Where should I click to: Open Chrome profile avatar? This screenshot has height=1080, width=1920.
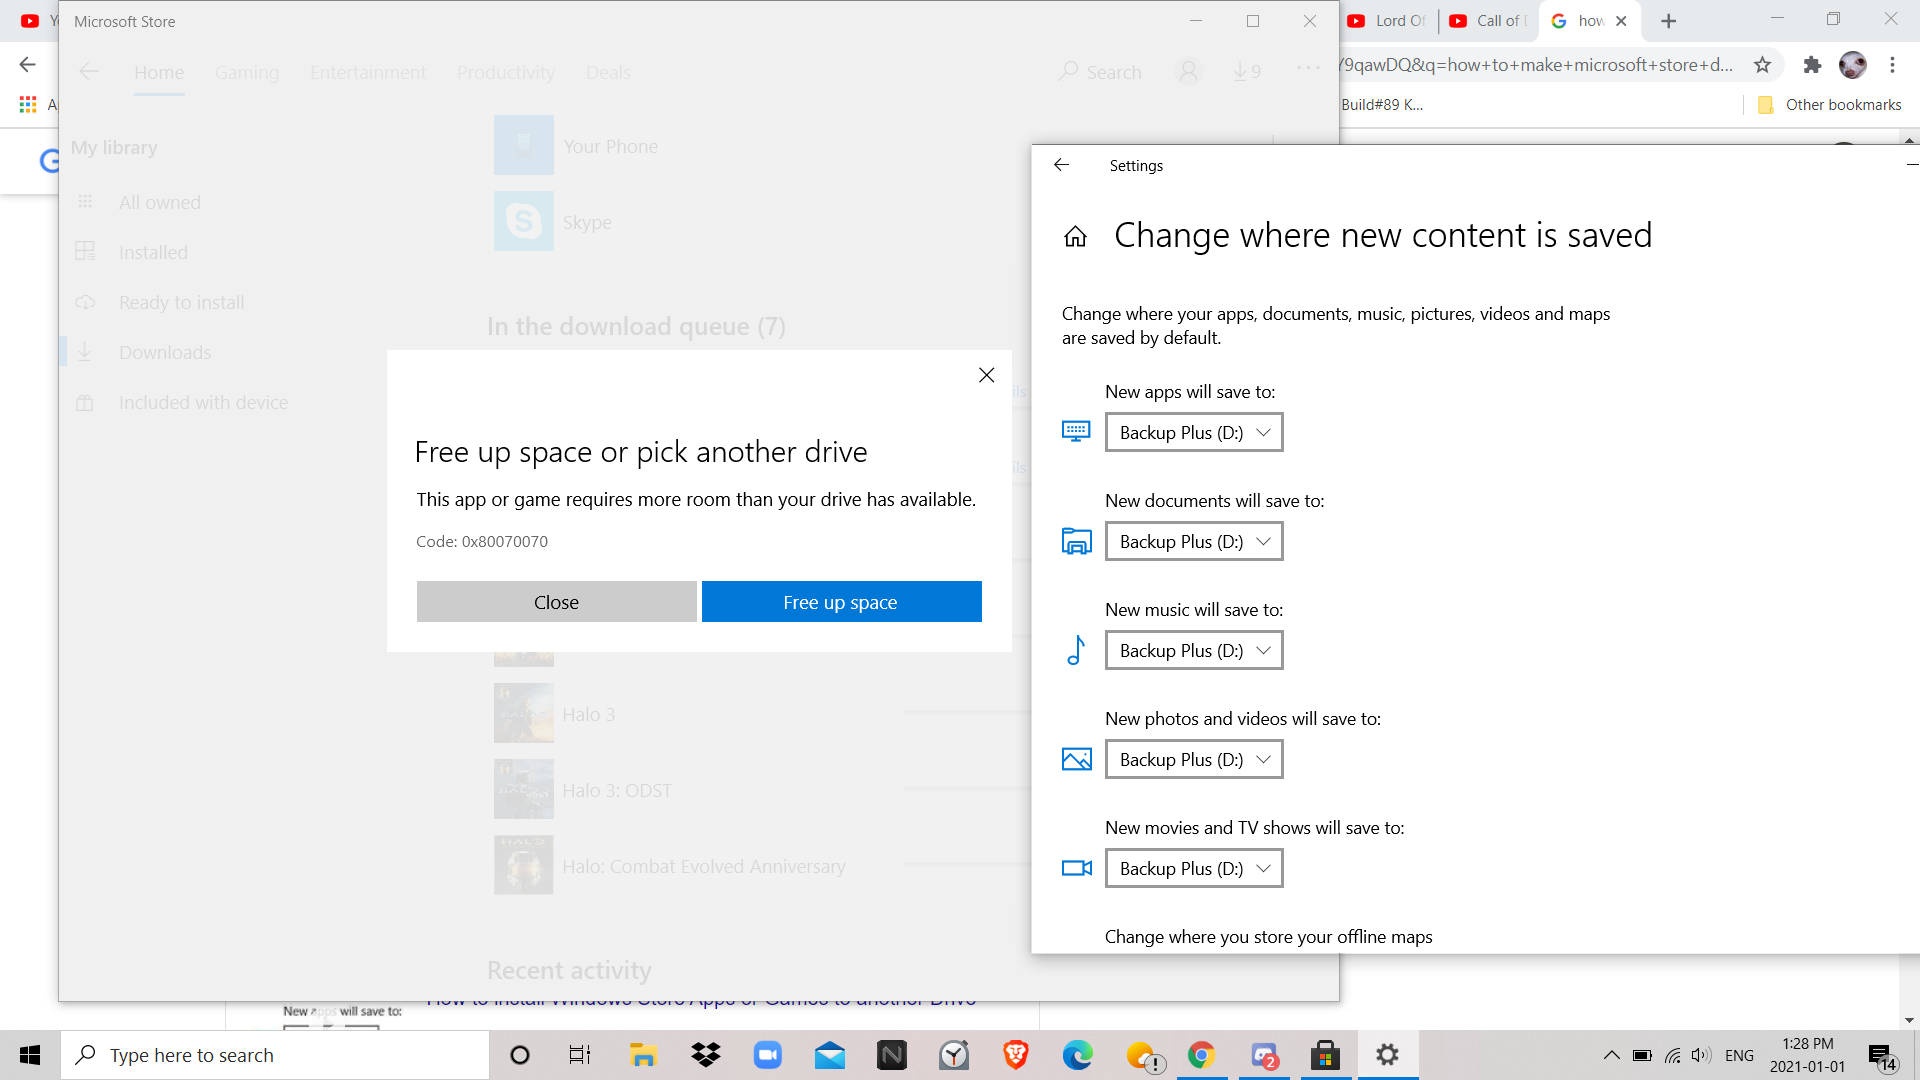1853,65
